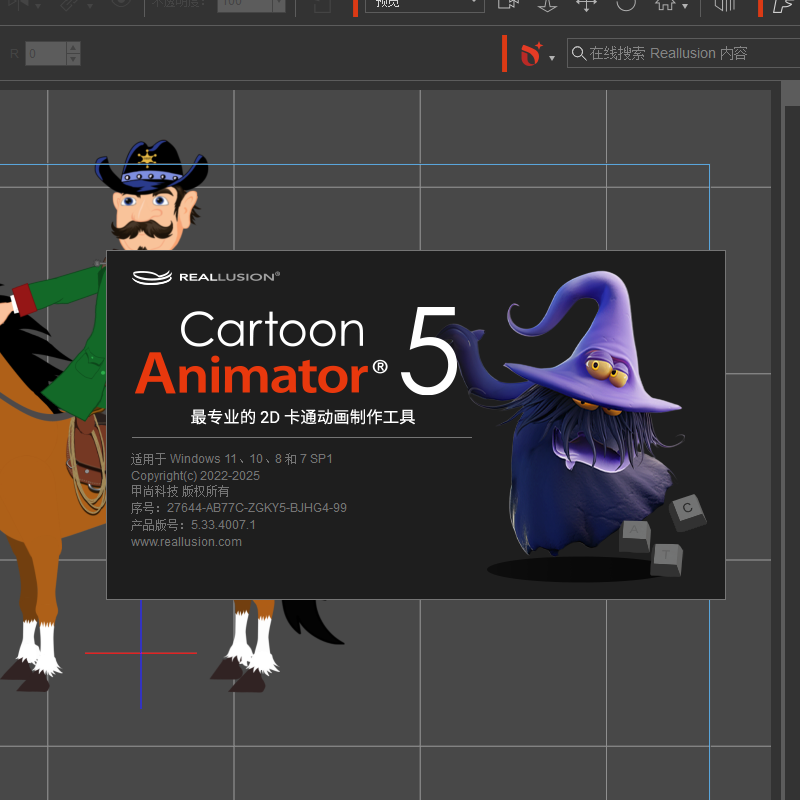Decrease the R value with the down stepper

tap(73, 59)
